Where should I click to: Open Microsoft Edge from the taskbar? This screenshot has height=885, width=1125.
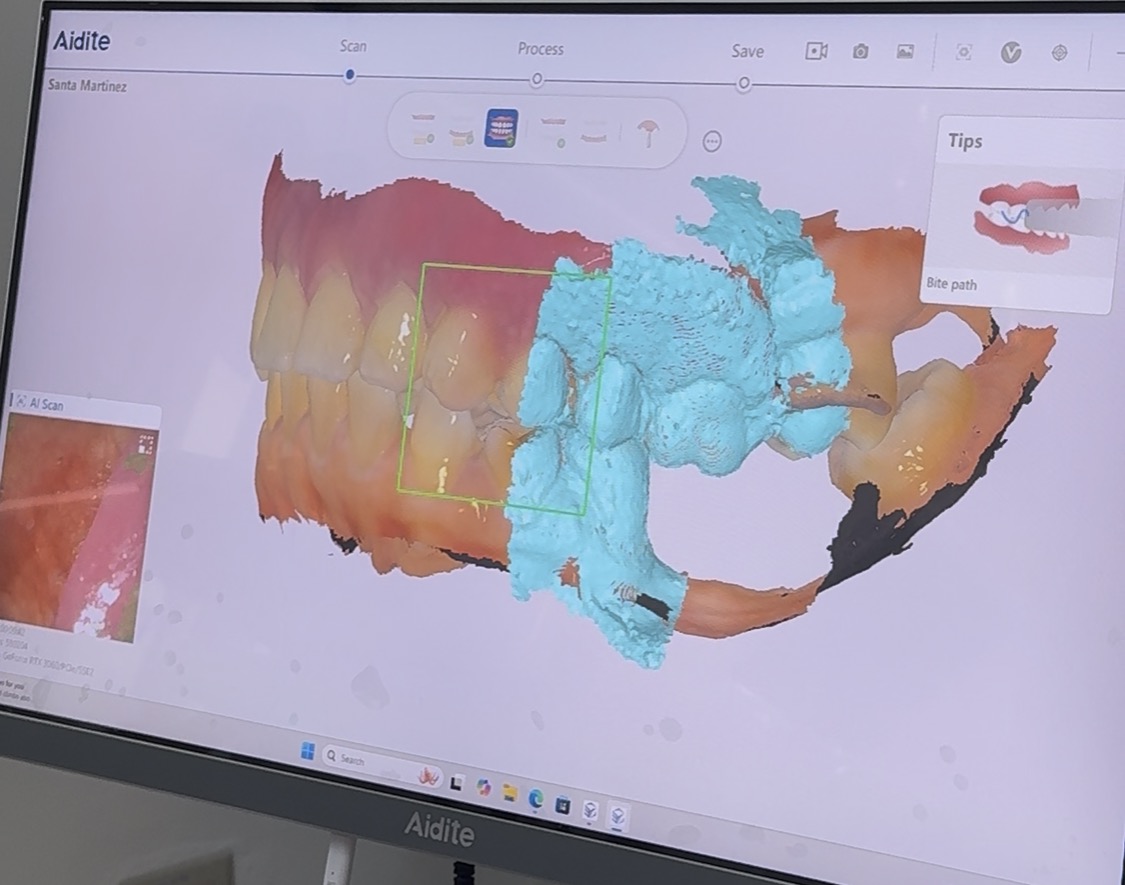pos(536,797)
